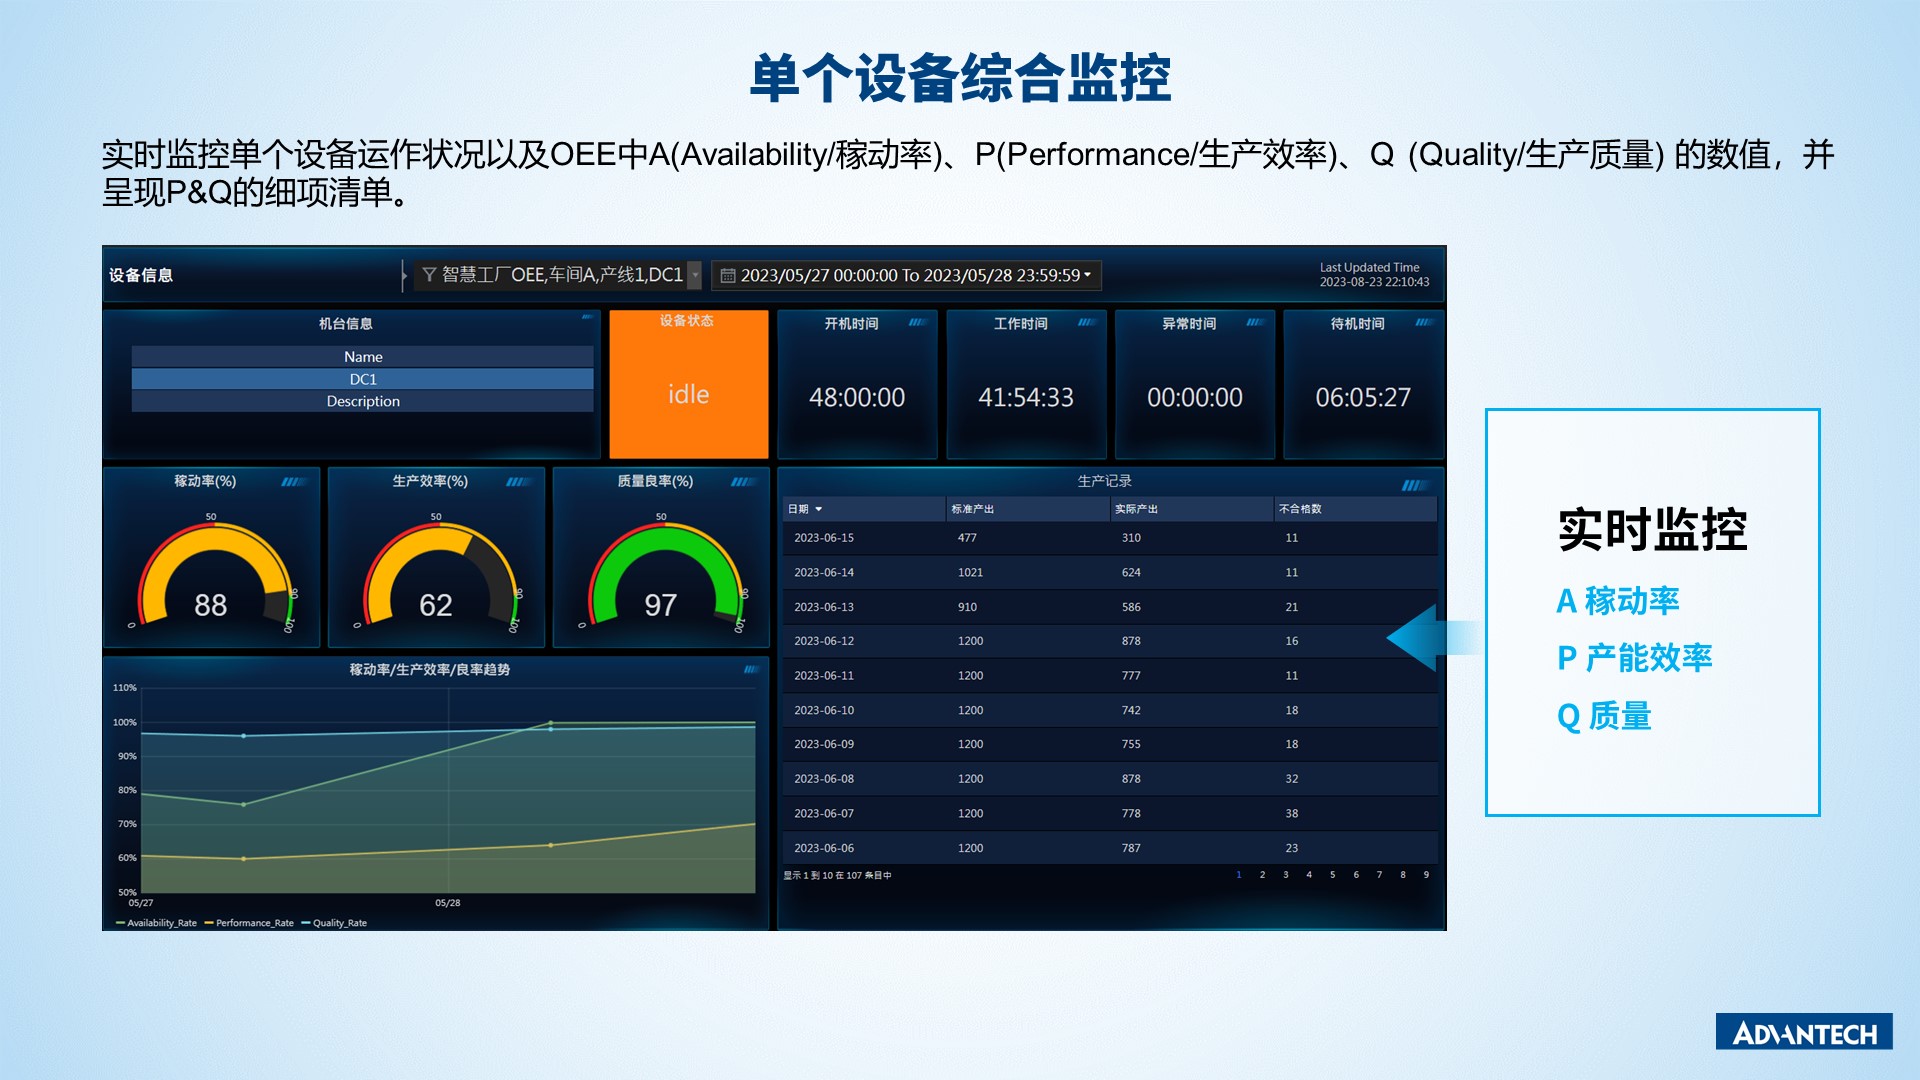
Task: Toggle Availability_Rate series in chart legend
Action: tap(156, 923)
